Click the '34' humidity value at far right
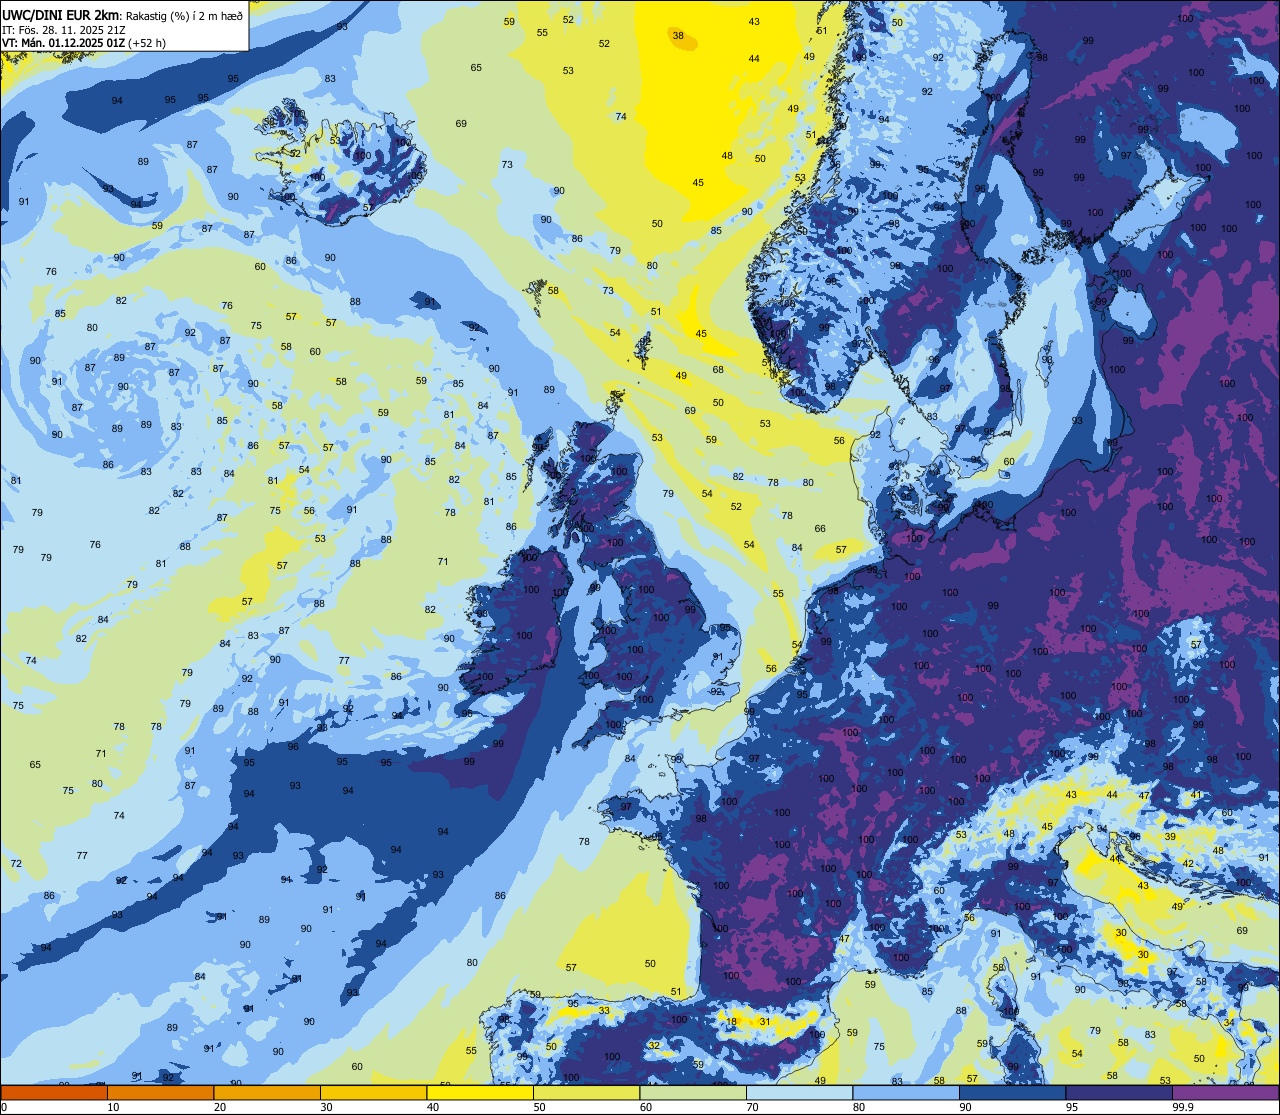This screenshot has width=1280, height=1115. point(1229,1023)
